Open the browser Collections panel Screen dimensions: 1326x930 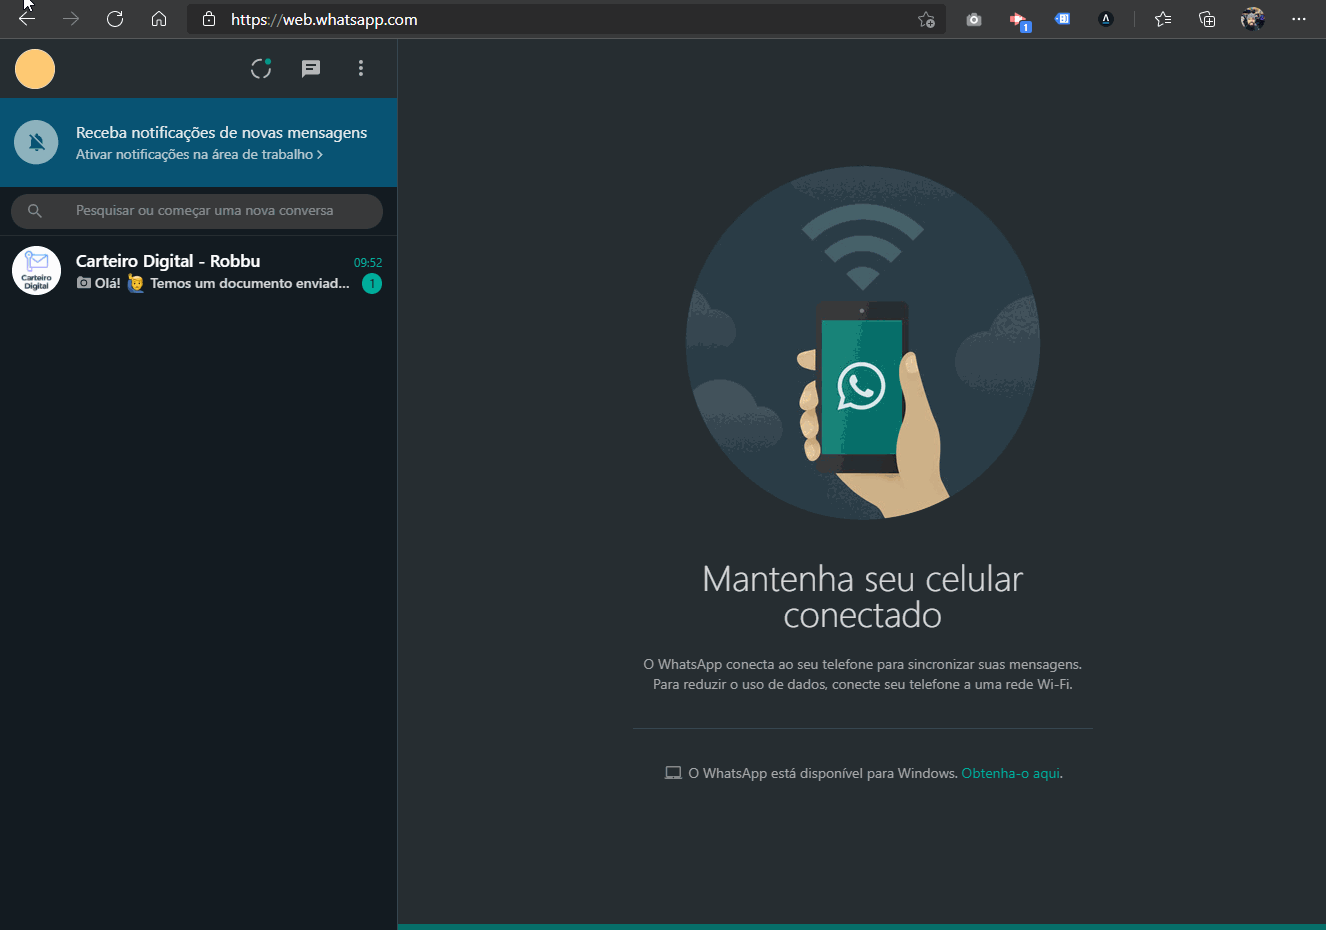click(1207, 19)
